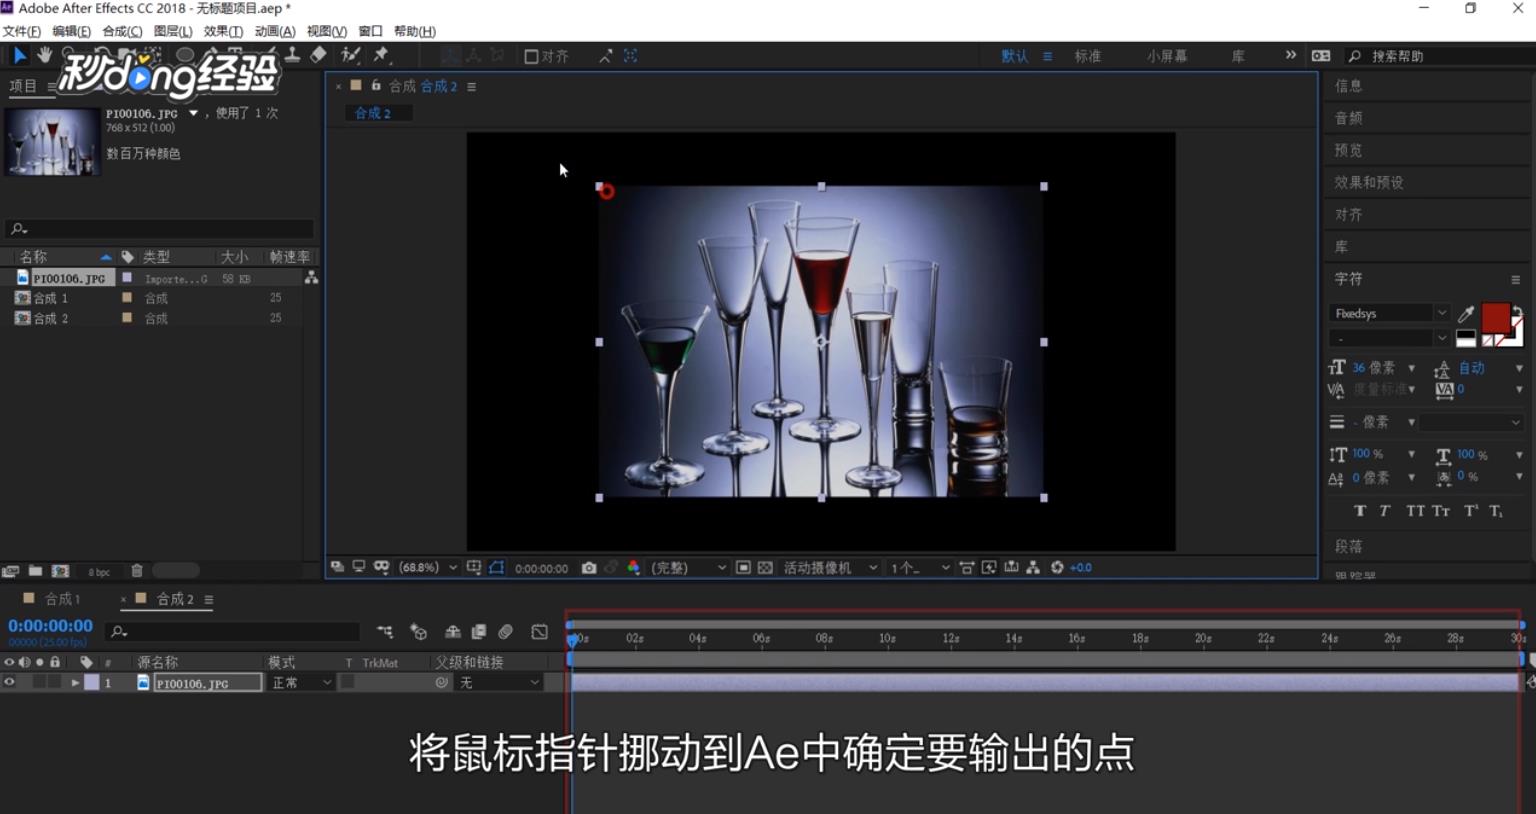Open show channel RGB icon
The width and height of the screenshot is (1536, 814).
[x=633, y=567]
